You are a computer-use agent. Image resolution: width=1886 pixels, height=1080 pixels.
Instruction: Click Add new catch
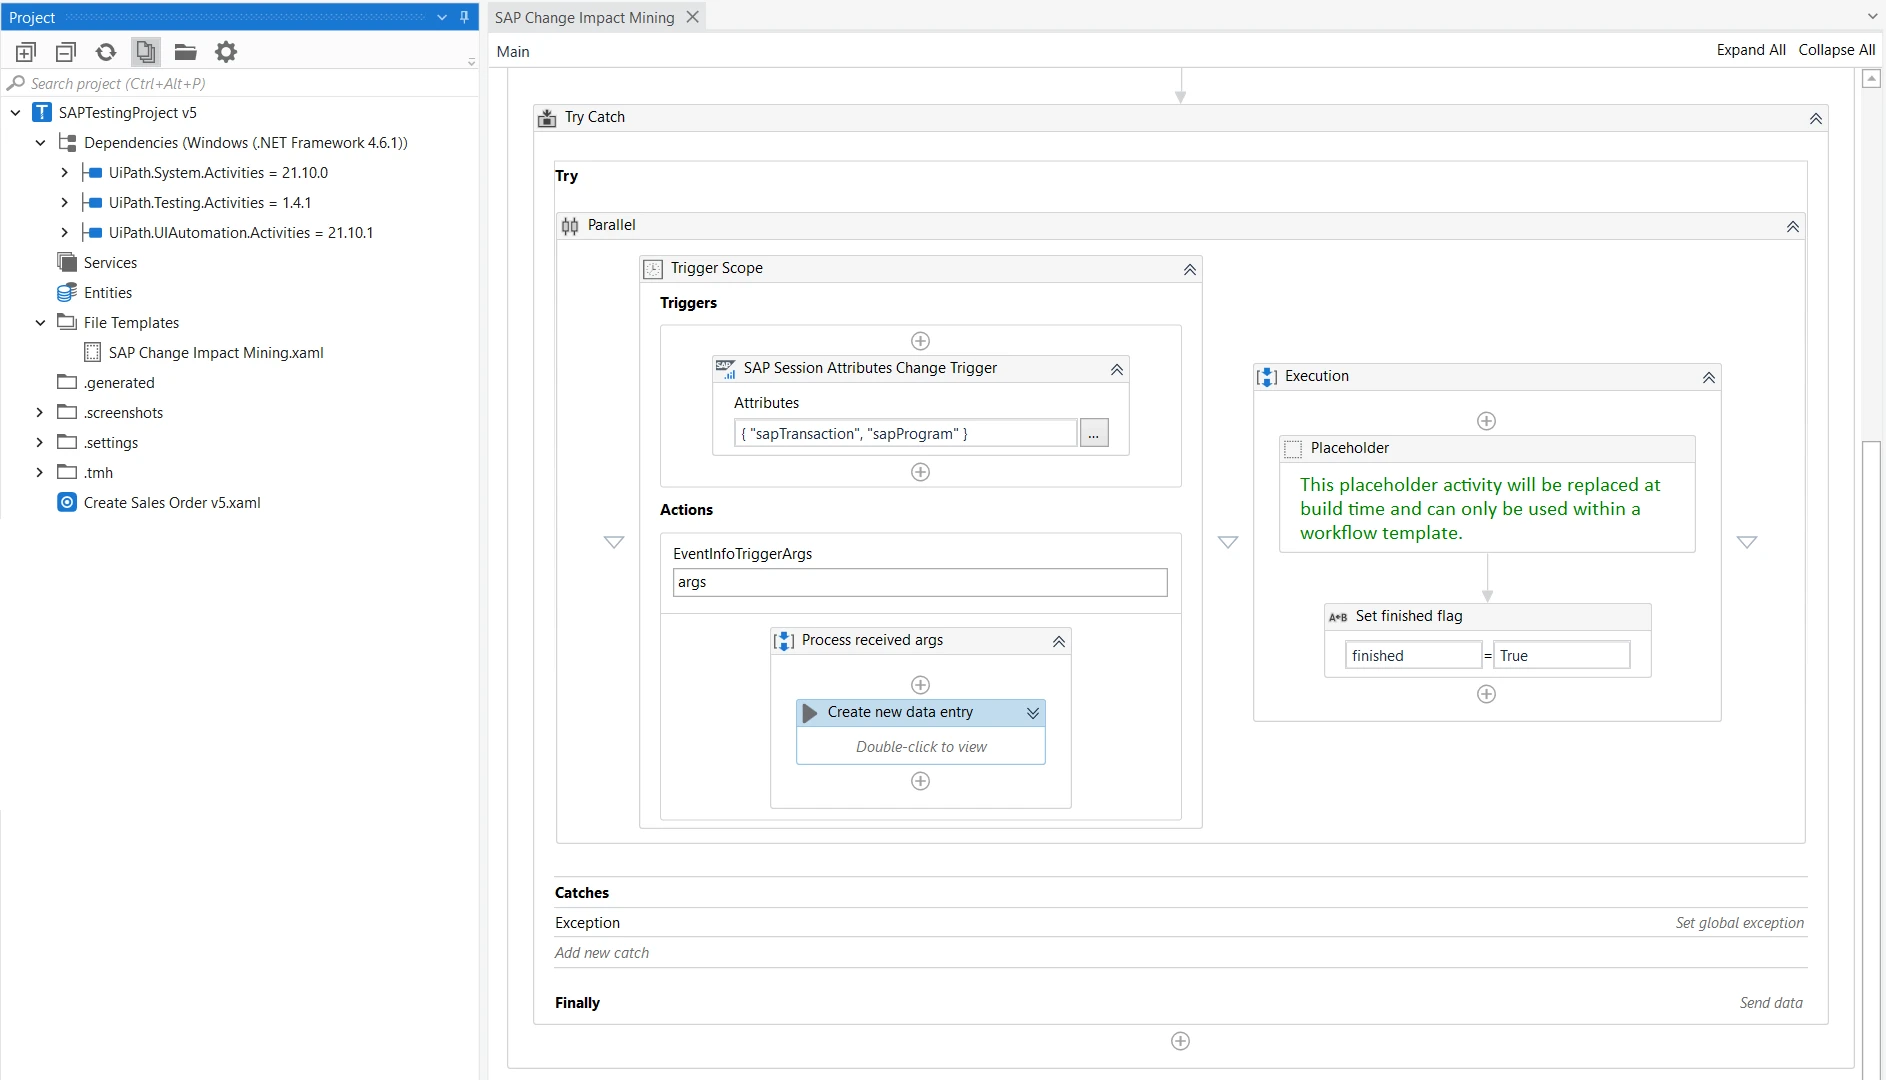point(602,953)
